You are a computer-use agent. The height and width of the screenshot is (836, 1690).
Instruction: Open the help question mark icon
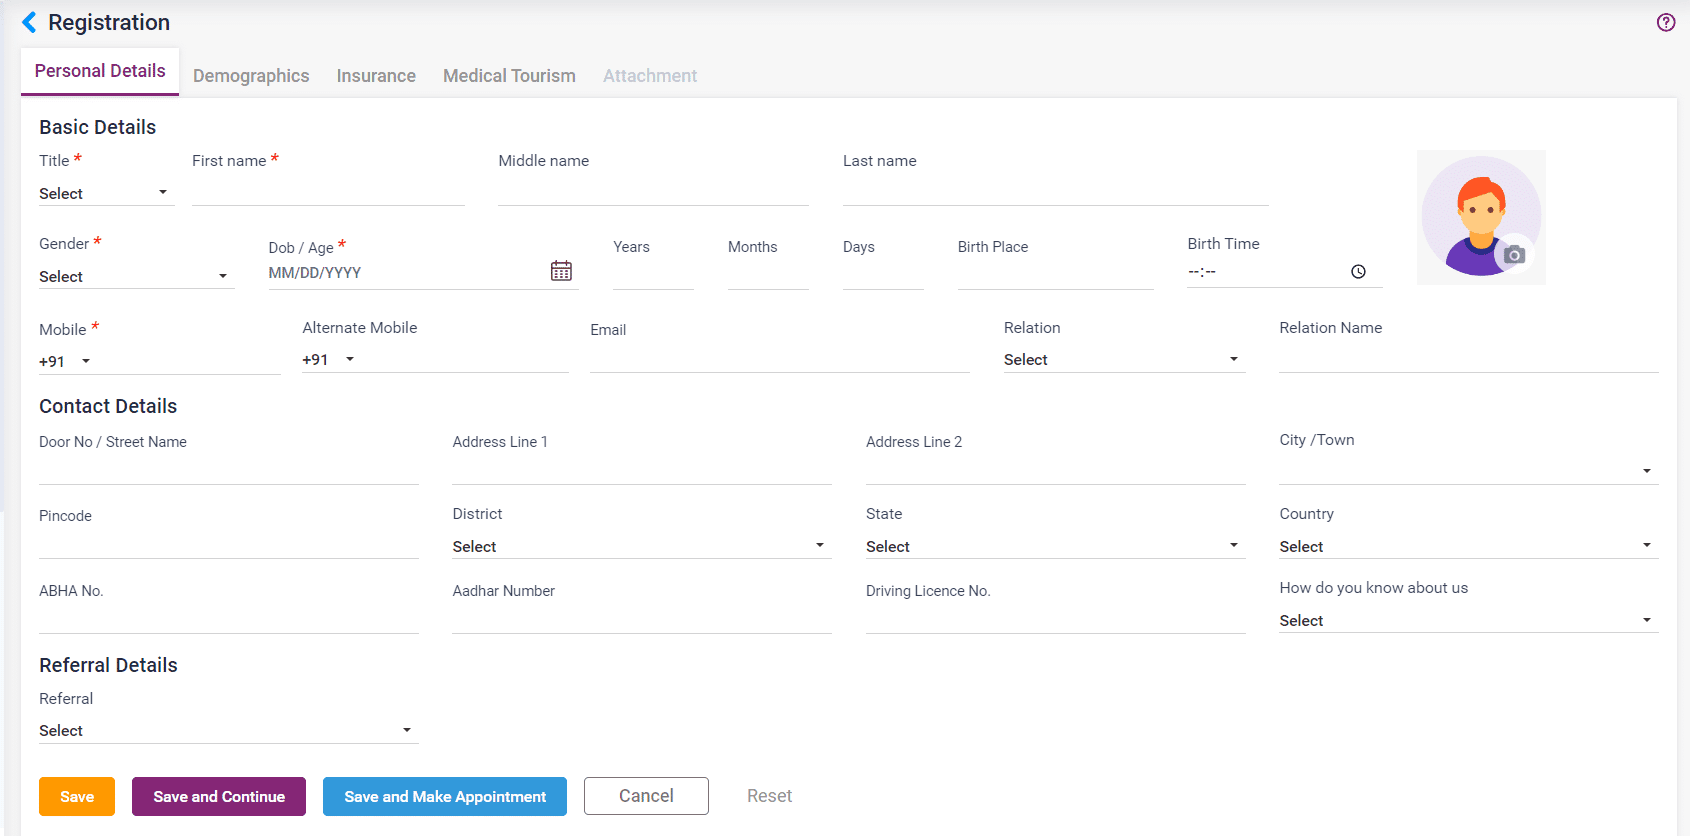click(x=1665, y=22)
